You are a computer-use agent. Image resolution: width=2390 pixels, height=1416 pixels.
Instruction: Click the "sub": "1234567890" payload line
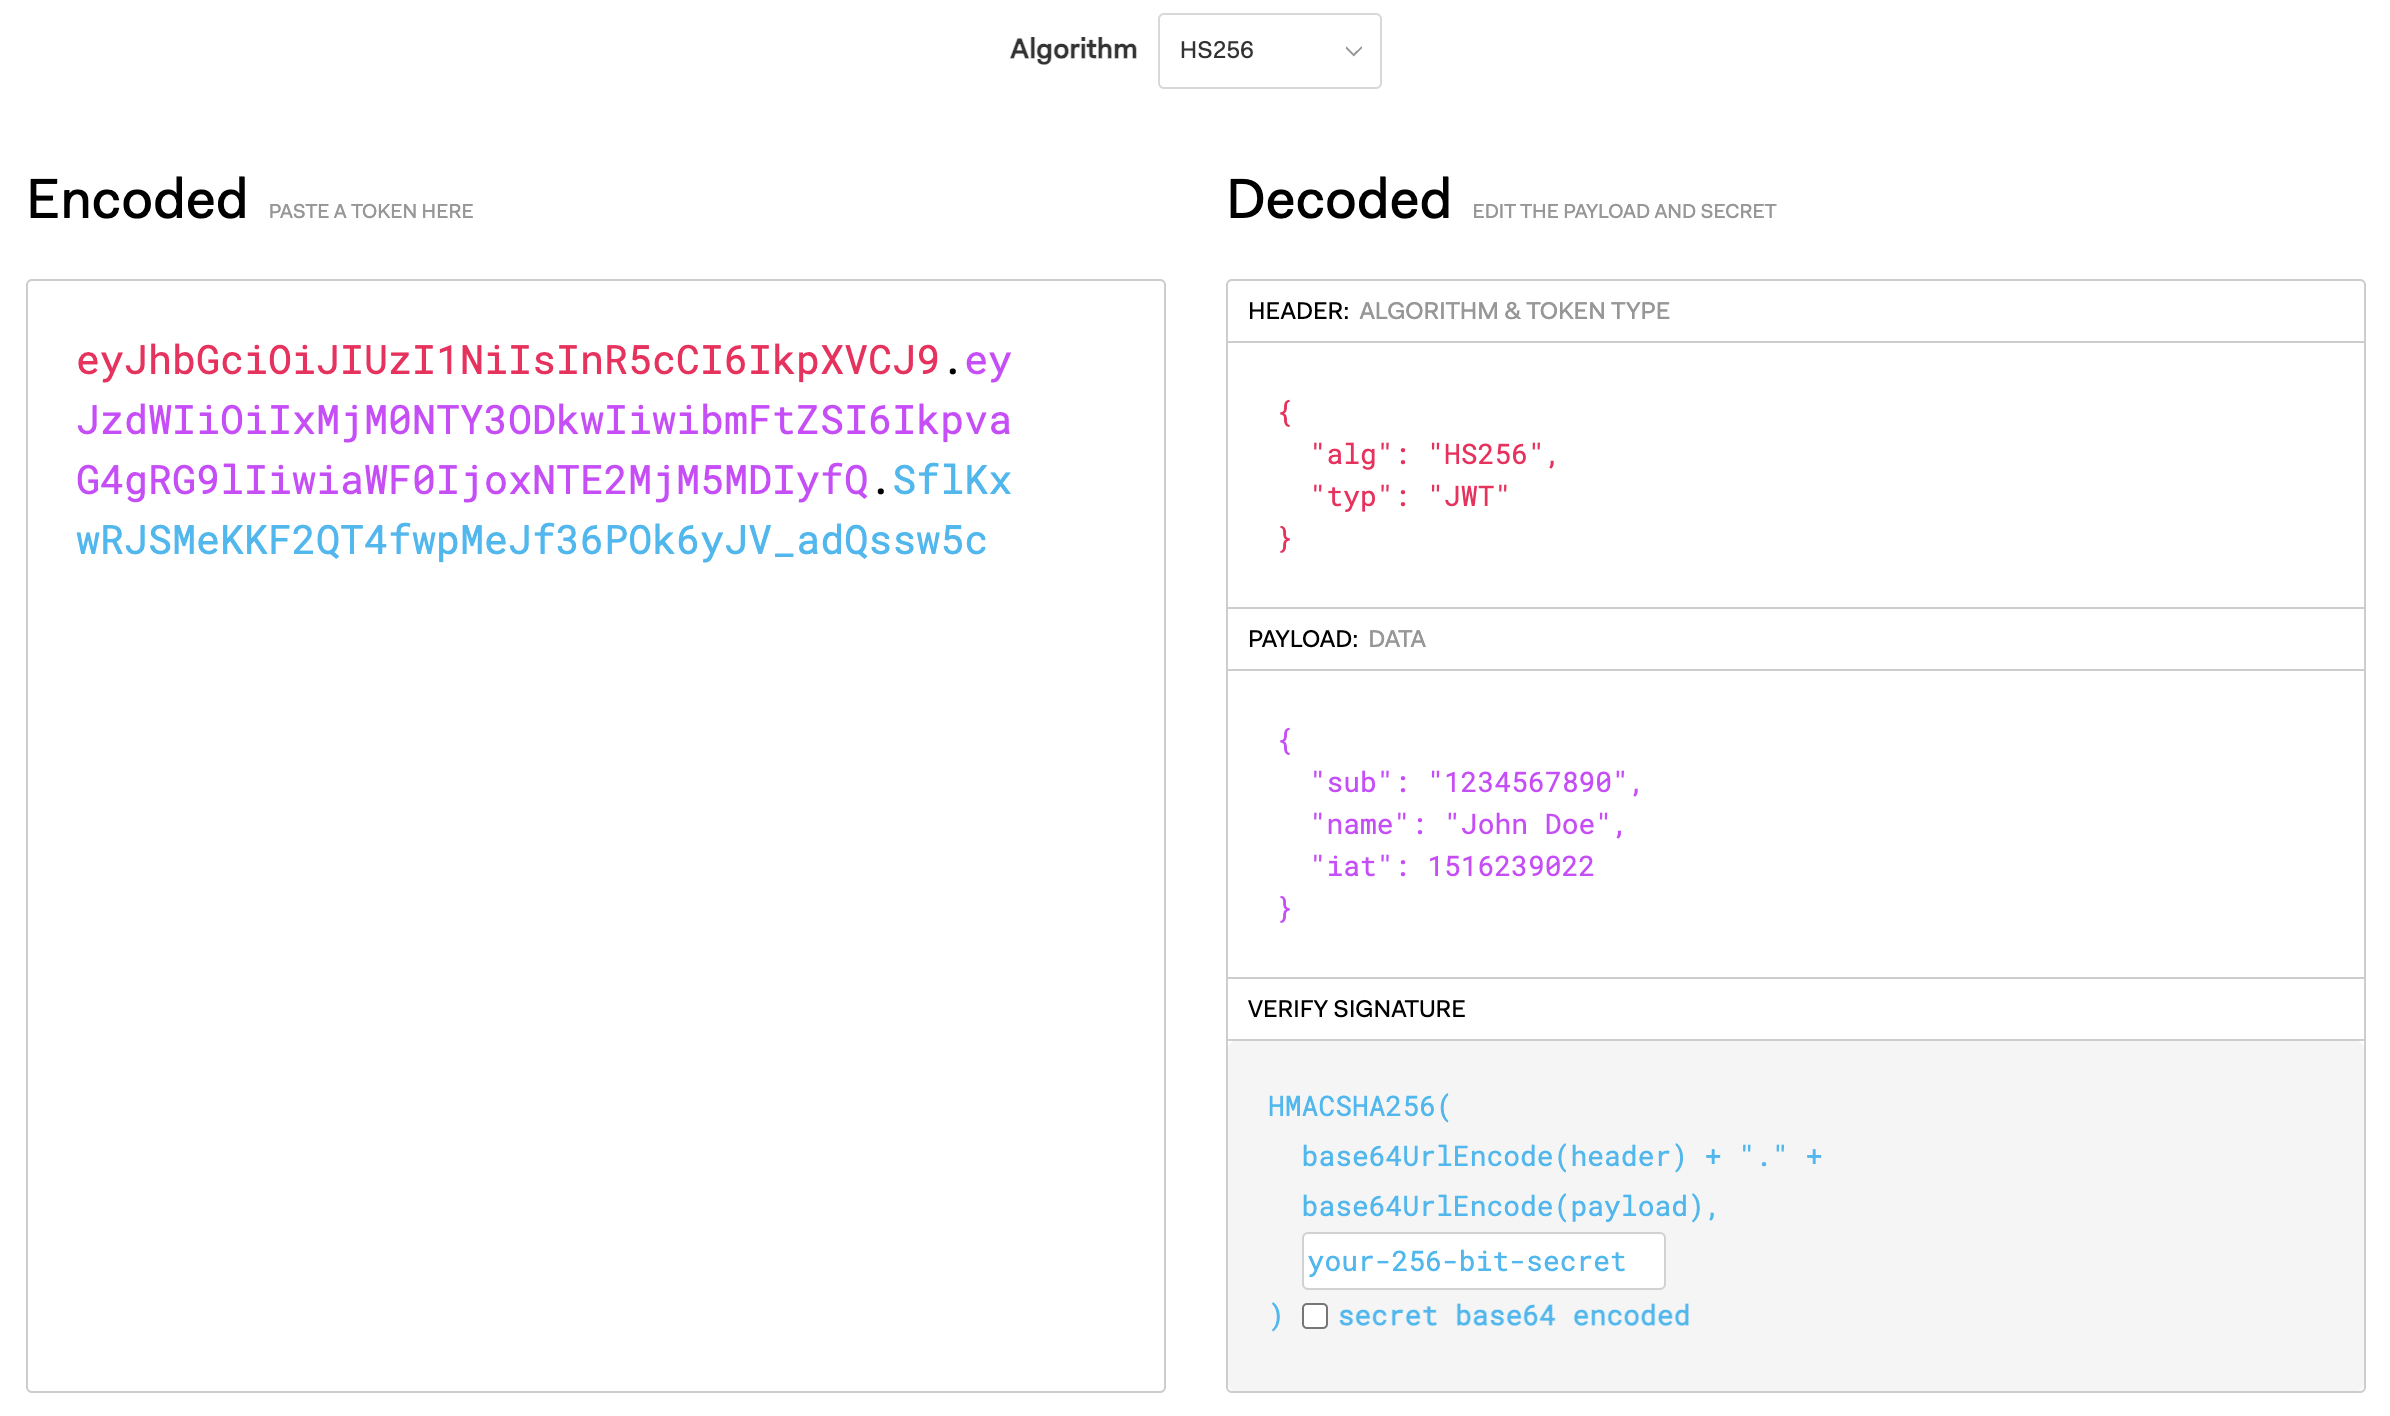pyautogui.click(x=1476, y=783)
